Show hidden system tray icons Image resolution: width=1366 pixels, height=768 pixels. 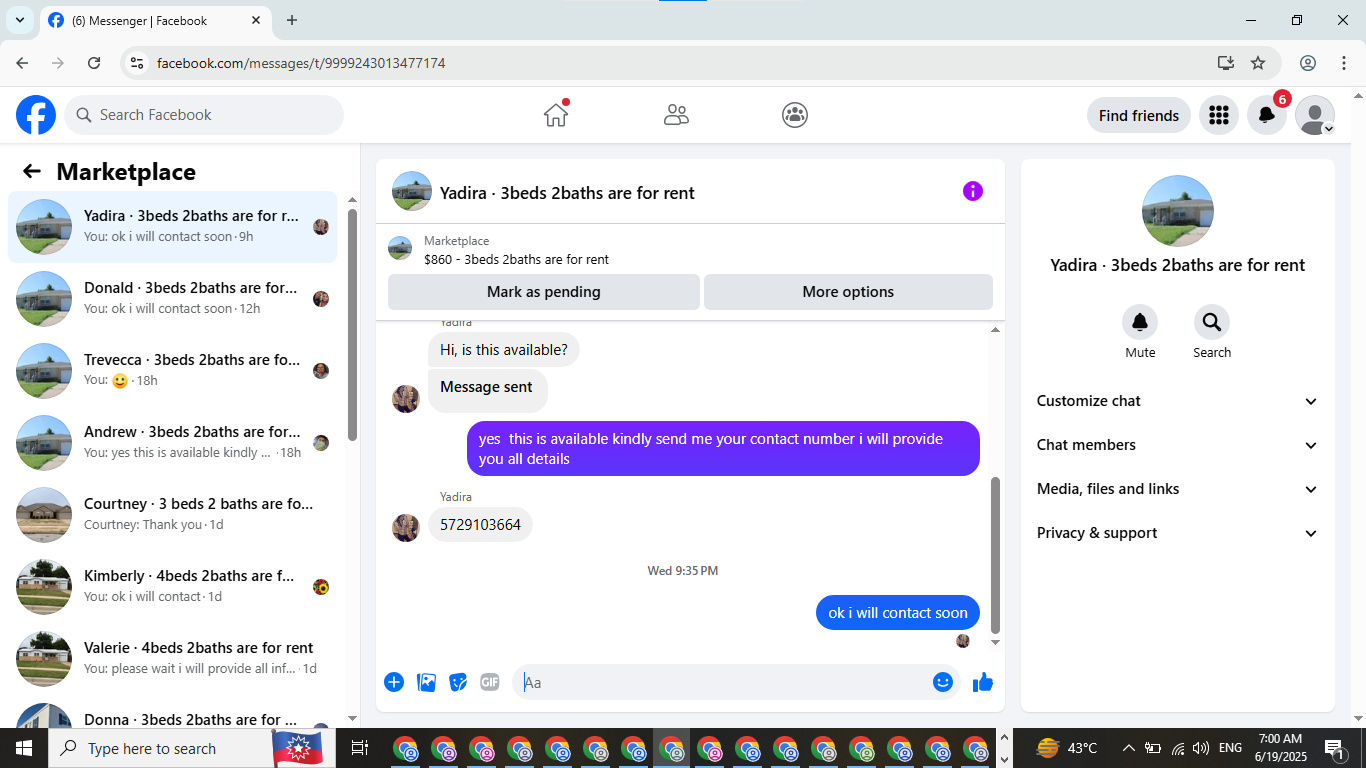coord(1128,748)
